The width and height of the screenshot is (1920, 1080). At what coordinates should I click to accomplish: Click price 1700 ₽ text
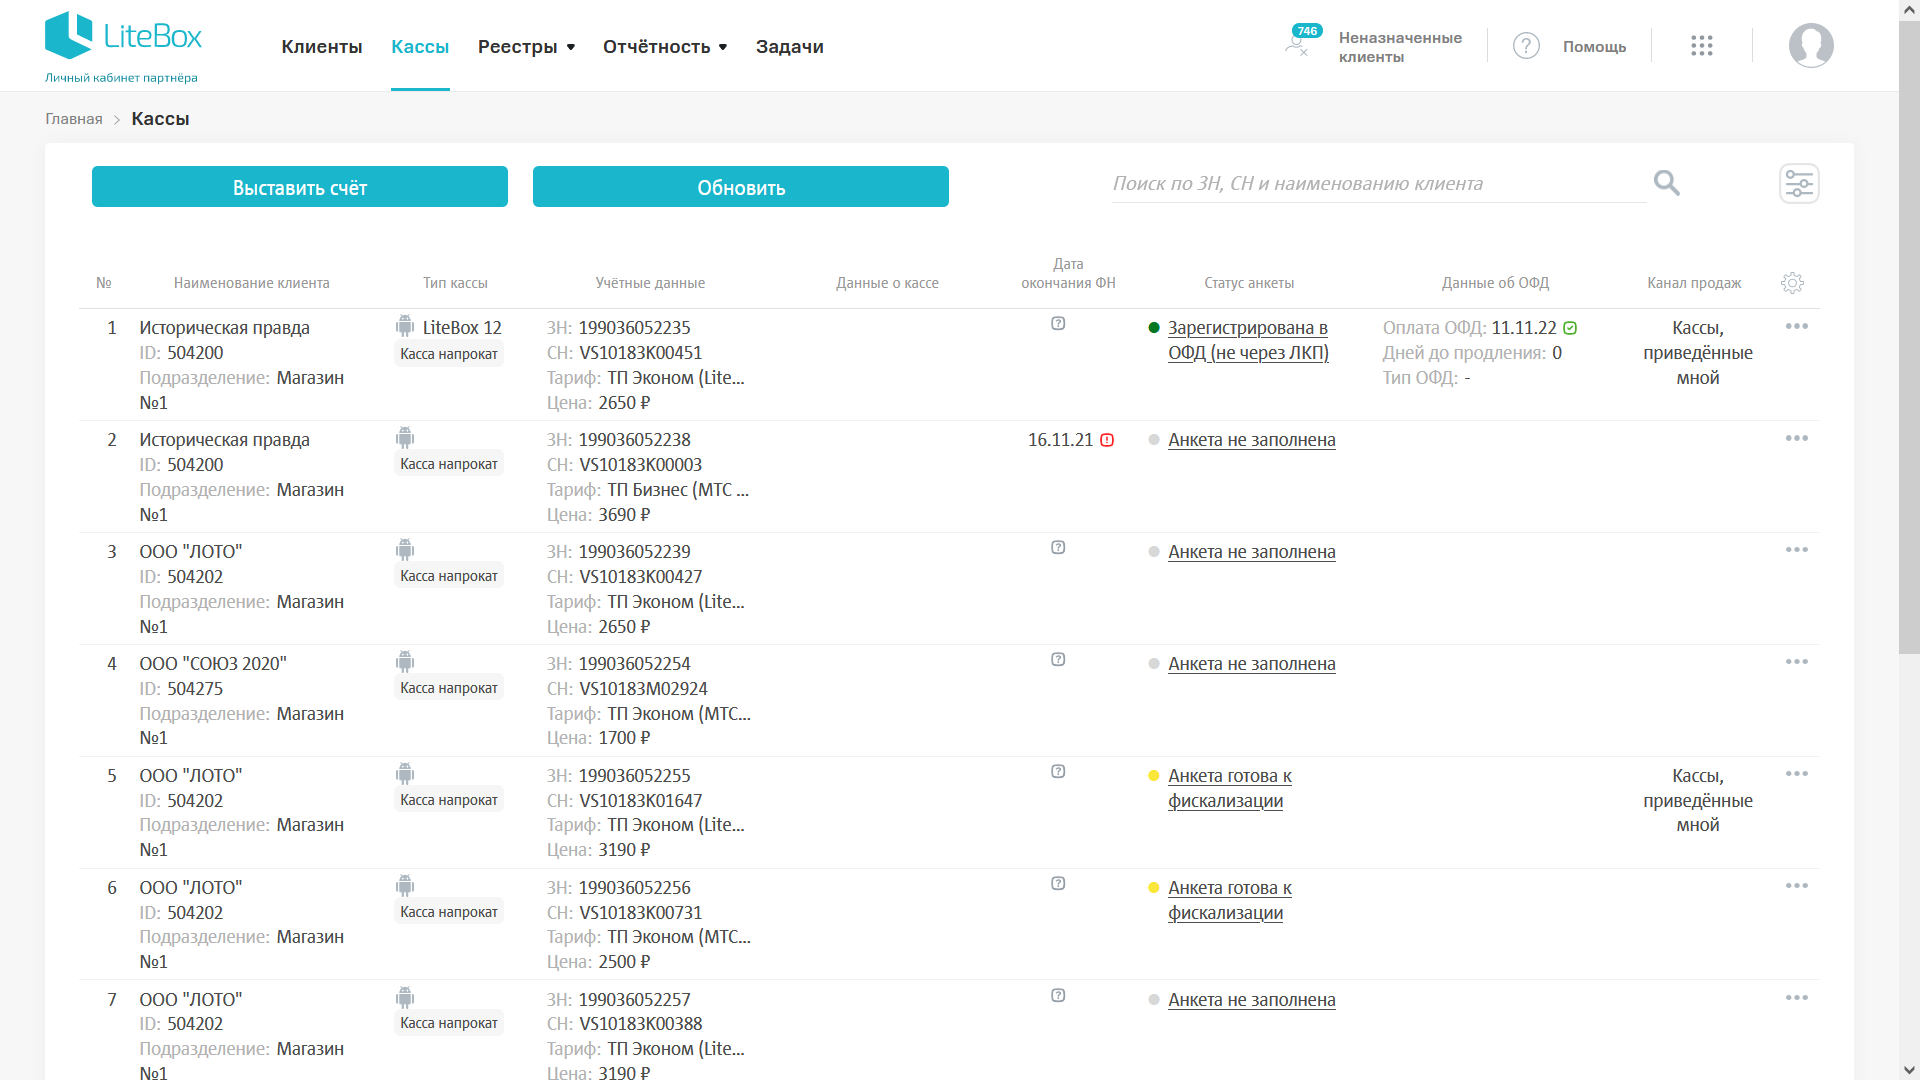pyautogui.click(x=624, y=738)
